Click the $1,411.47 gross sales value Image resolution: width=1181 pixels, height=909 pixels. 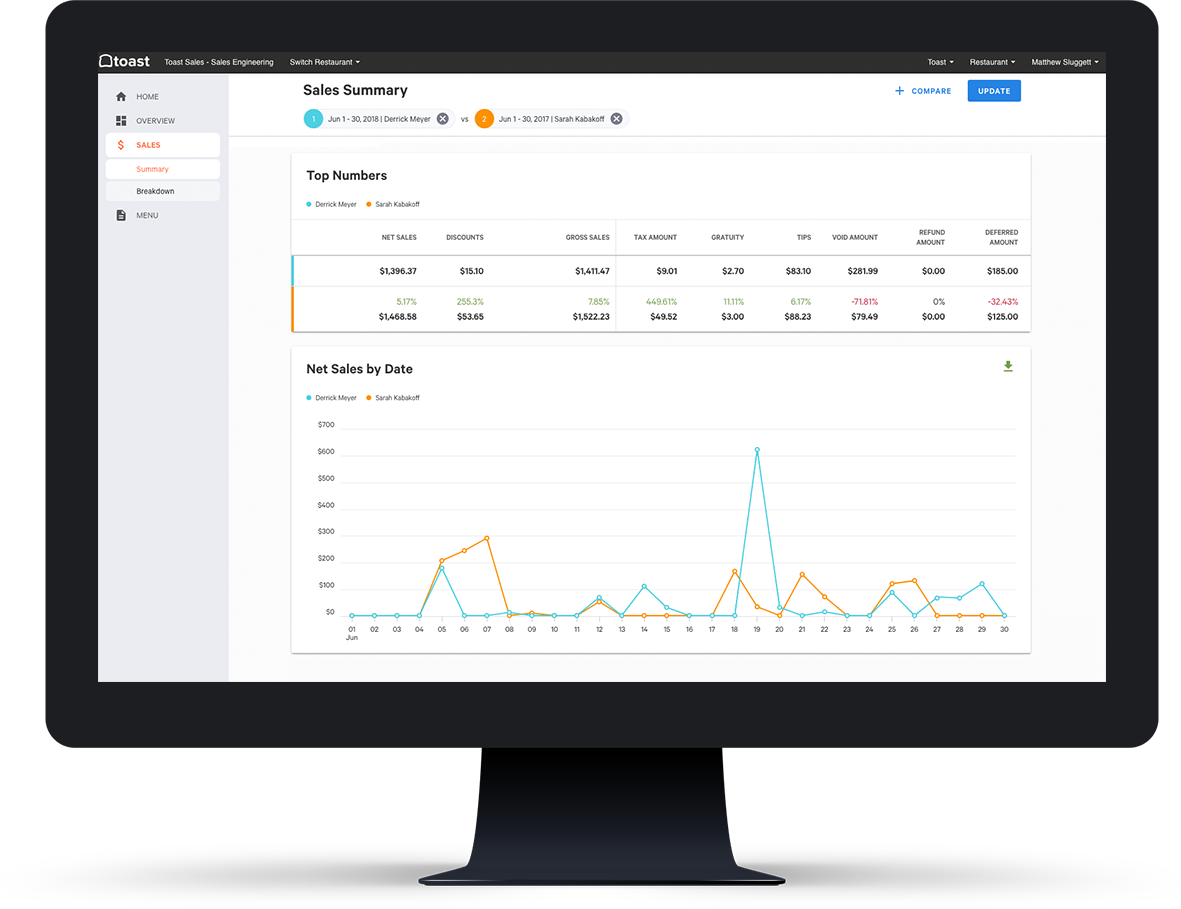pyautogui.click(x=592, y=271)
